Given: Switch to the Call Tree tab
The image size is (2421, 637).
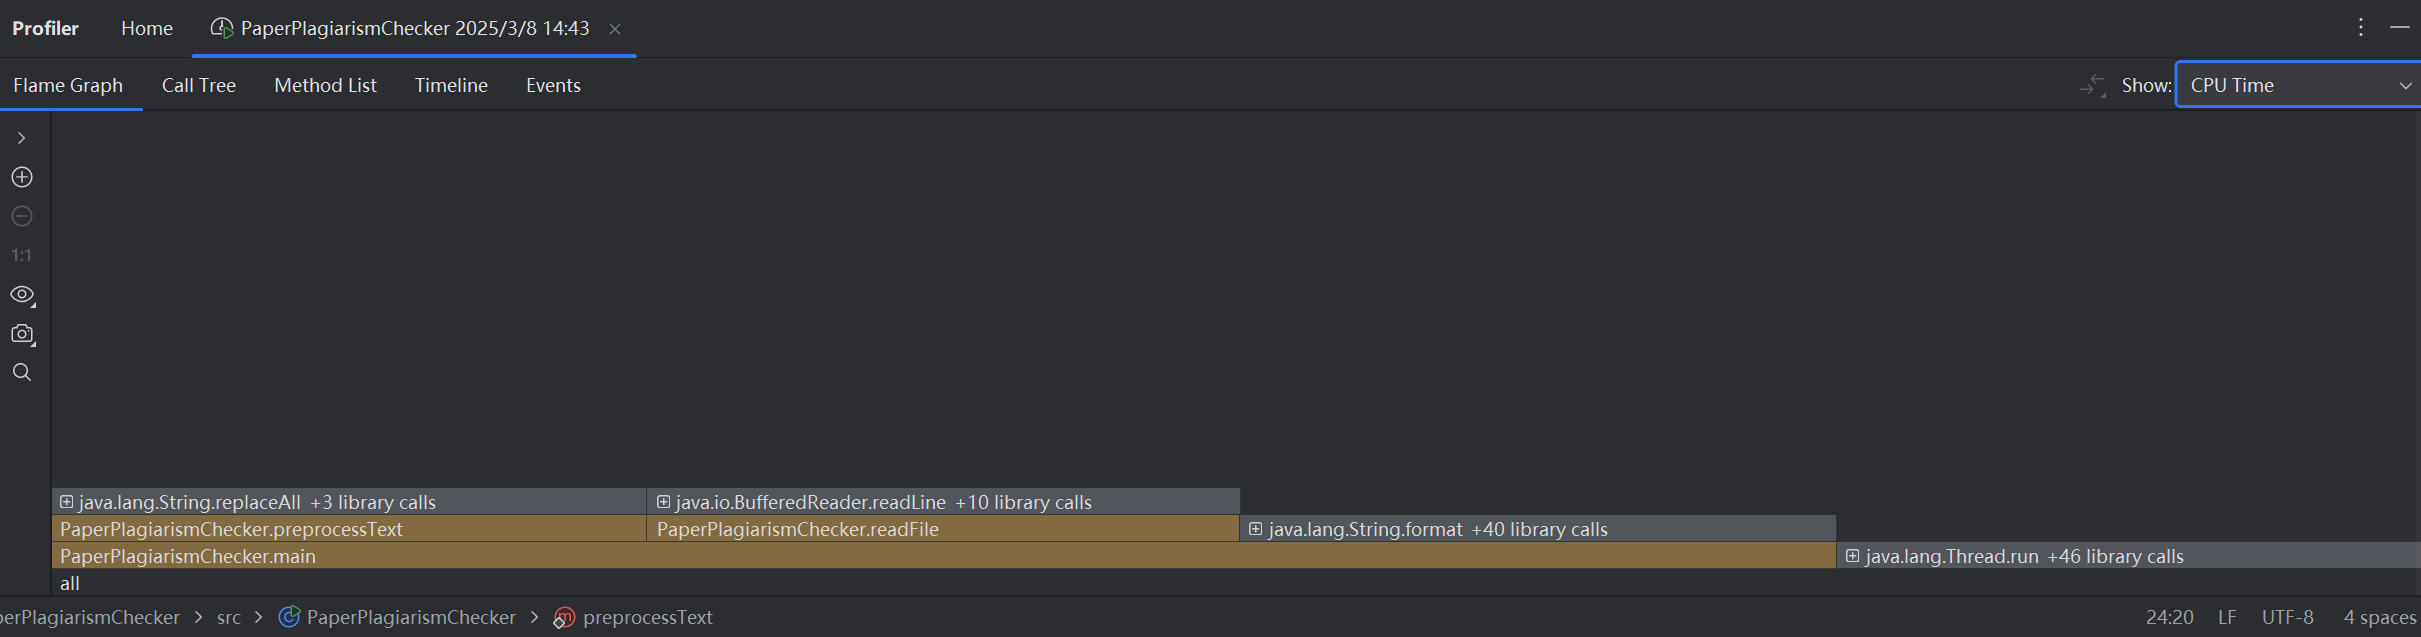Looking at the screenshot, I should click(199, 85).
